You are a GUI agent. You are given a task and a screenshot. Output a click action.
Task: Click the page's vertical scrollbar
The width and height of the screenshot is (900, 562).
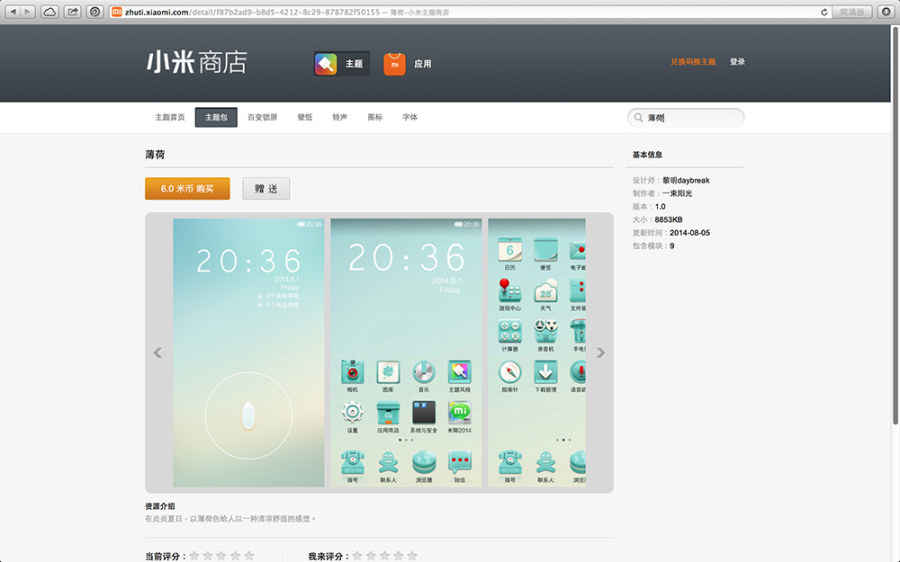[x=895, y=227]
